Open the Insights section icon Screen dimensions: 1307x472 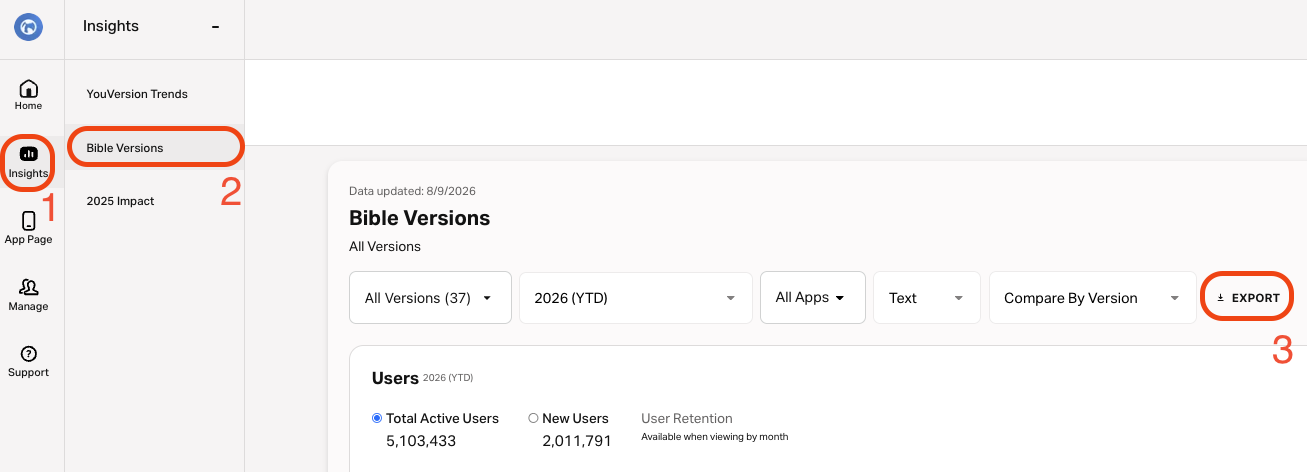click(x=28, y=154)
